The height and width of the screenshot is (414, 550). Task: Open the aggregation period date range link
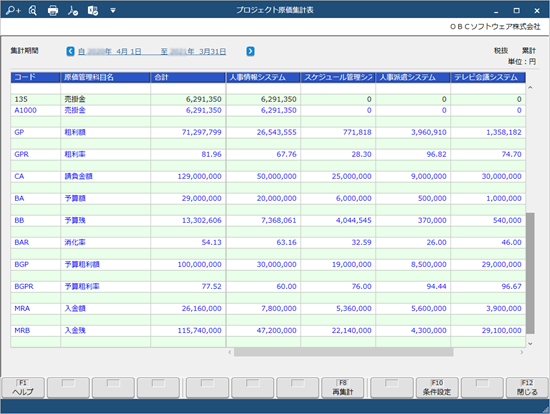[x=152, y=52]
